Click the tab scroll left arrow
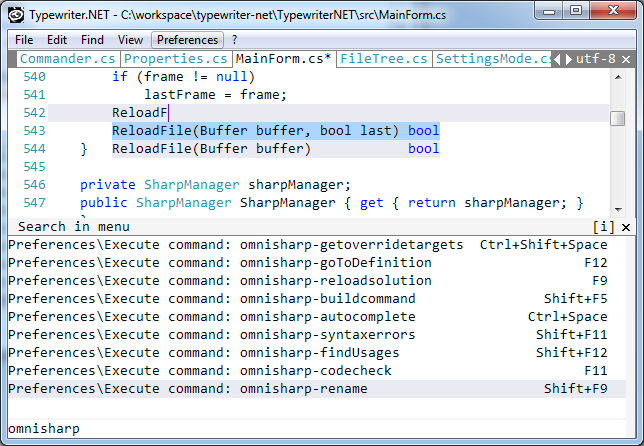Screen dimensions: 644x446 pos(557,60)
